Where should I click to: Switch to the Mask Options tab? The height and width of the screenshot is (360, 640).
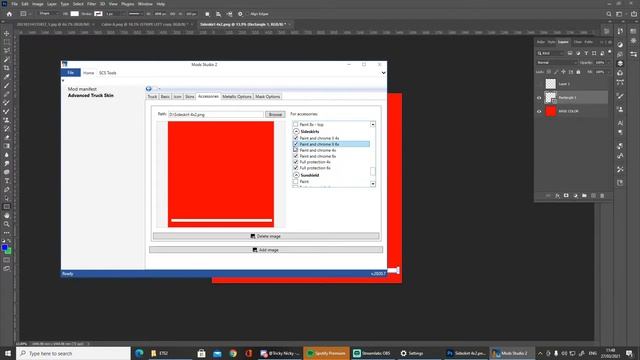coord(268,97)
